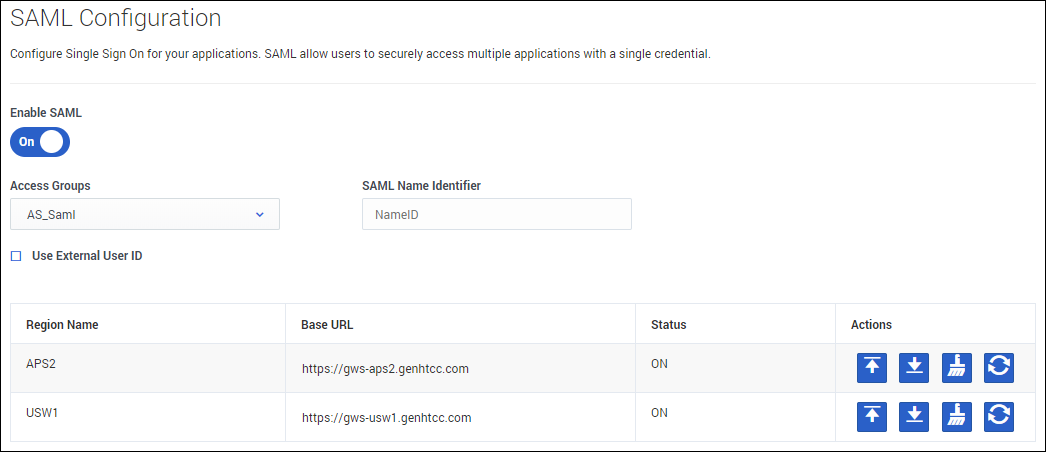The image size is (1046, 452).
Task: Select the USW1 region name cell
Action: click(x=42, y=413)
